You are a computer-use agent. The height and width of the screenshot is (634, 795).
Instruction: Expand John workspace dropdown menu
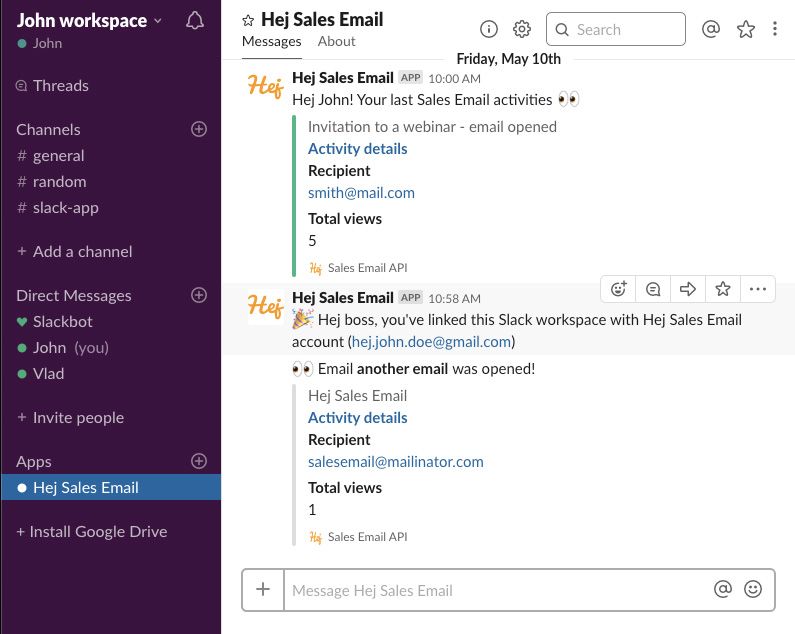[157, 21]
